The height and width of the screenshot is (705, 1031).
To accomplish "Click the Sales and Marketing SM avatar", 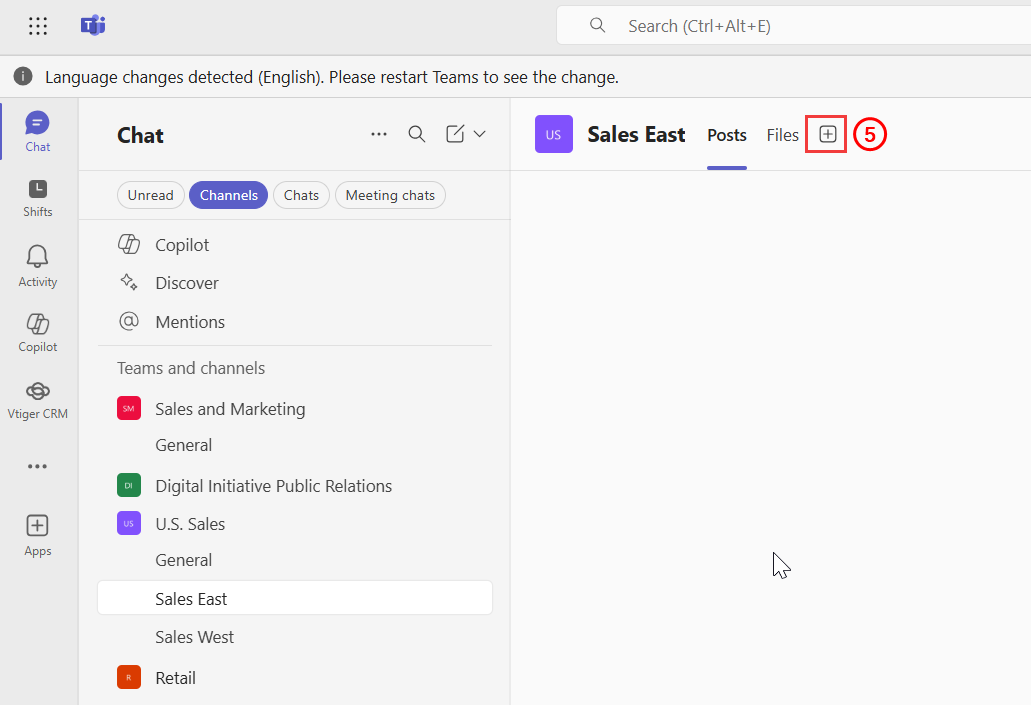I will (x=129, y=408).
